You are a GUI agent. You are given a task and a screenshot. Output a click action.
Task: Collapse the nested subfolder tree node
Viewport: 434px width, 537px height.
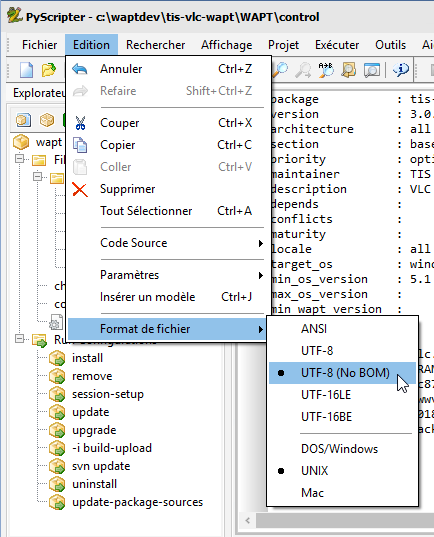point(37,176)
